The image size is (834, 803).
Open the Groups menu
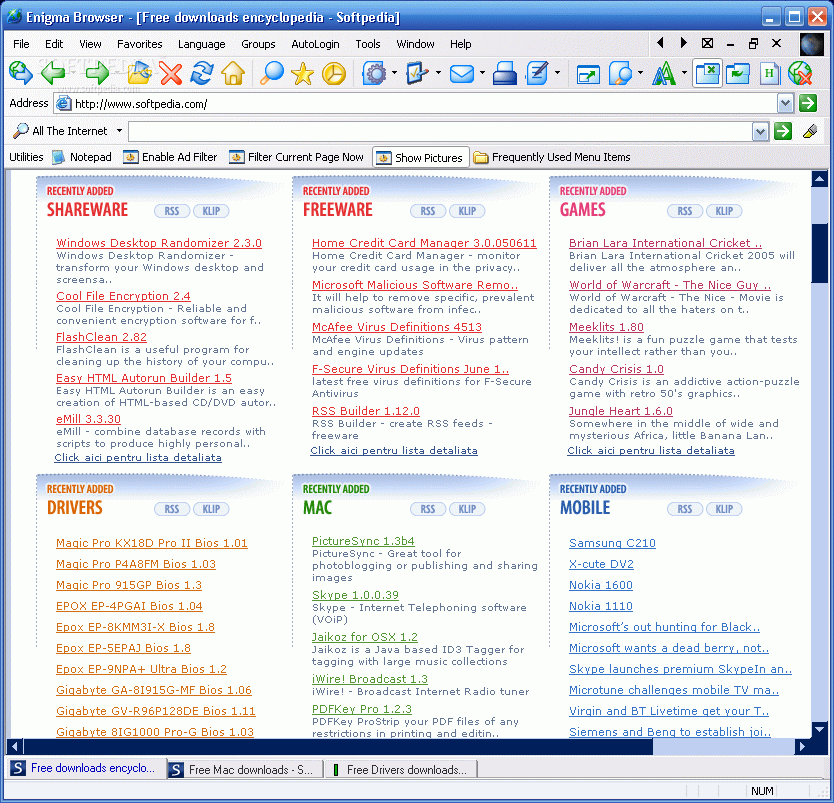pos(258,44)
